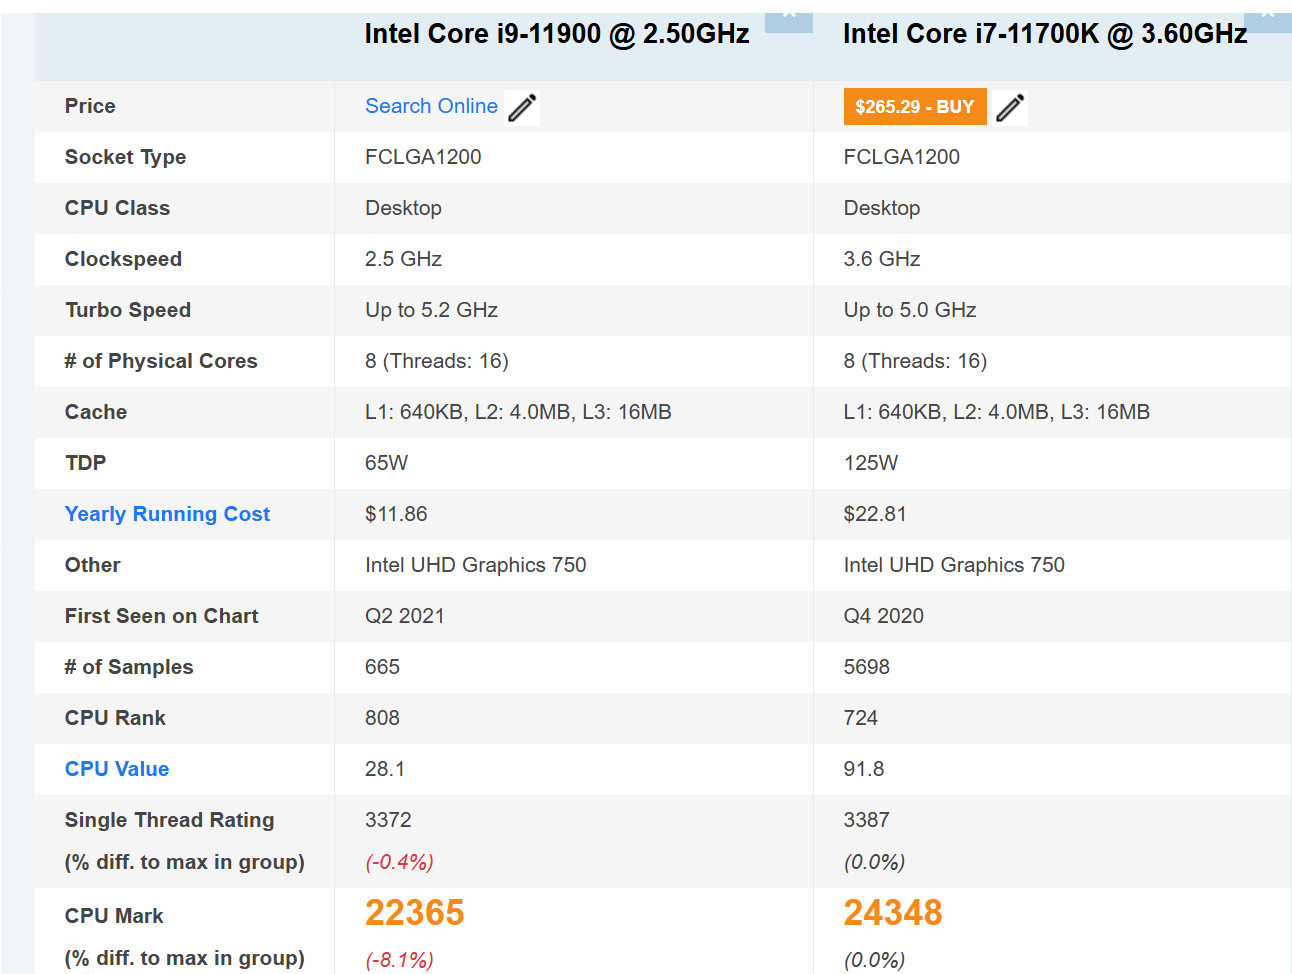
Task: Click the 65W TDP value
Action: pos(386,463)
